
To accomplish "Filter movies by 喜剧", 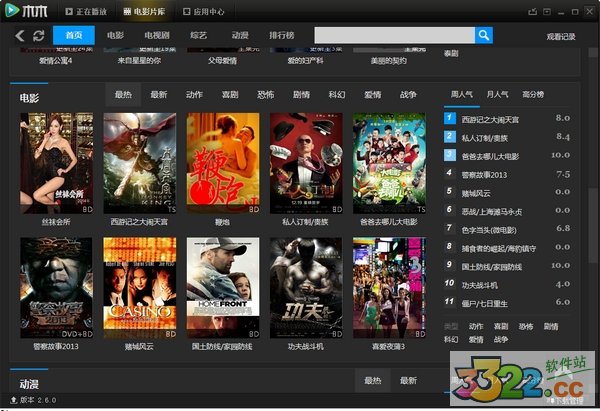I will click(x=230, y=95).
